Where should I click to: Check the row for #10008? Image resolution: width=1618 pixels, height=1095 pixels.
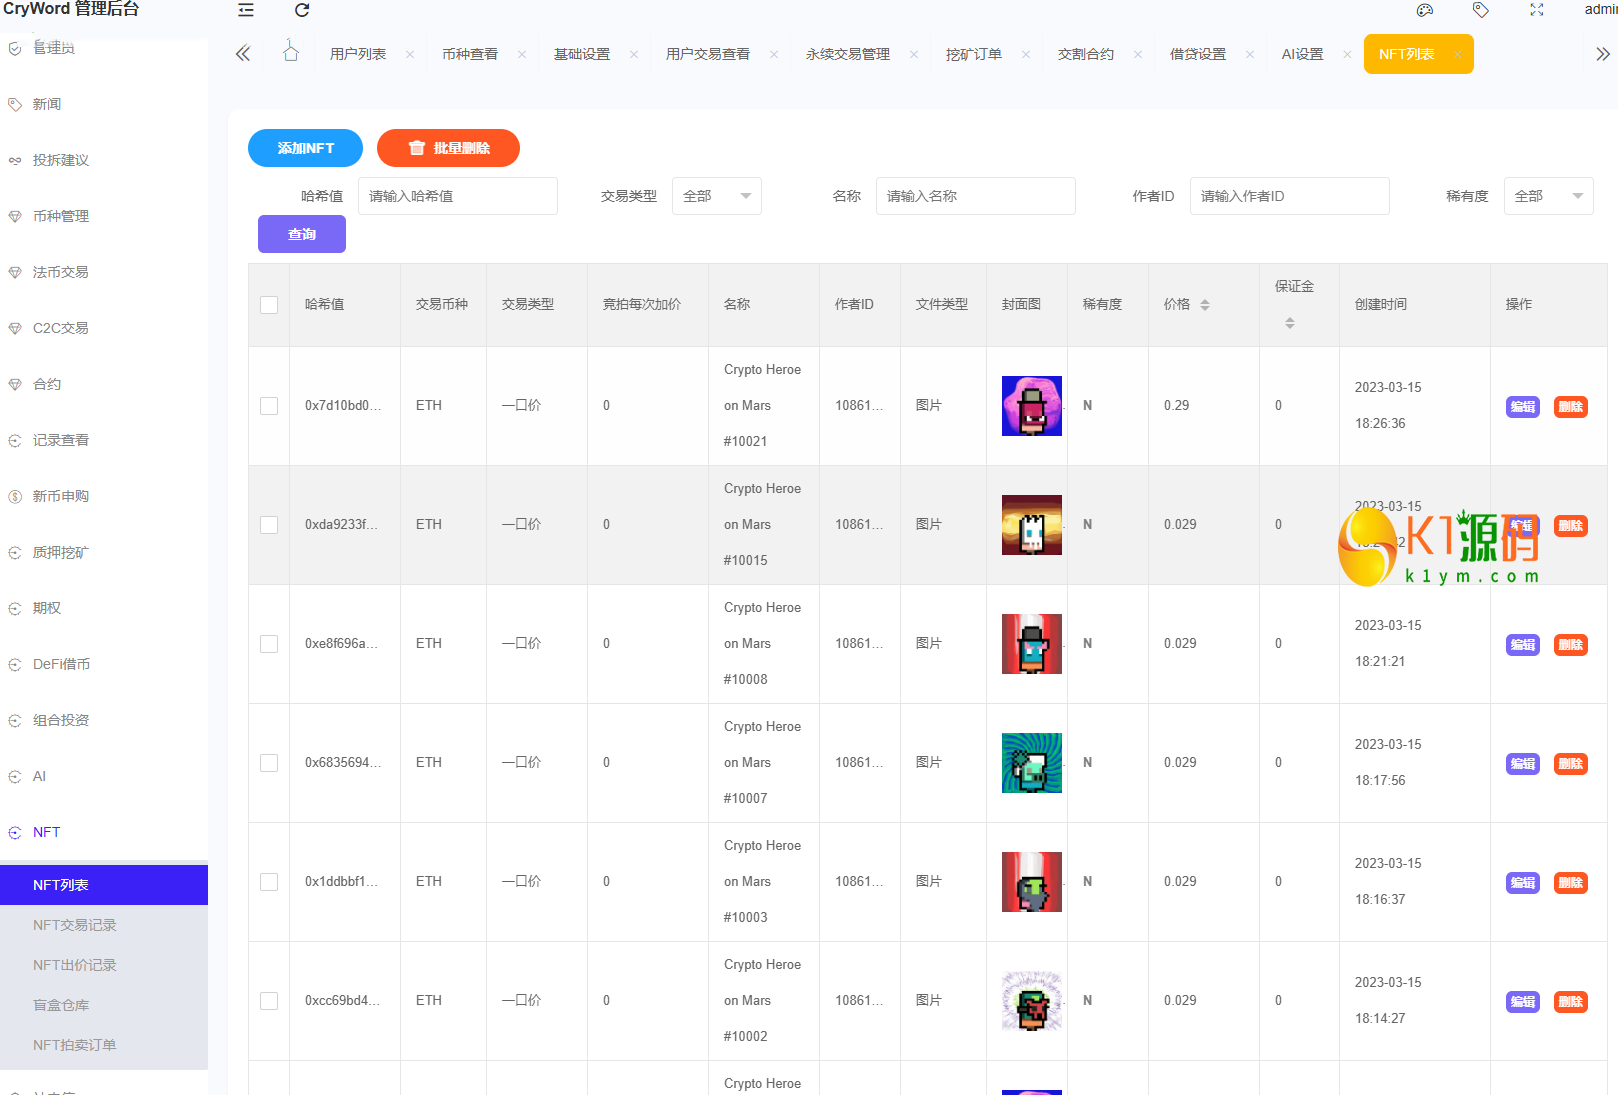coord(269,644)
